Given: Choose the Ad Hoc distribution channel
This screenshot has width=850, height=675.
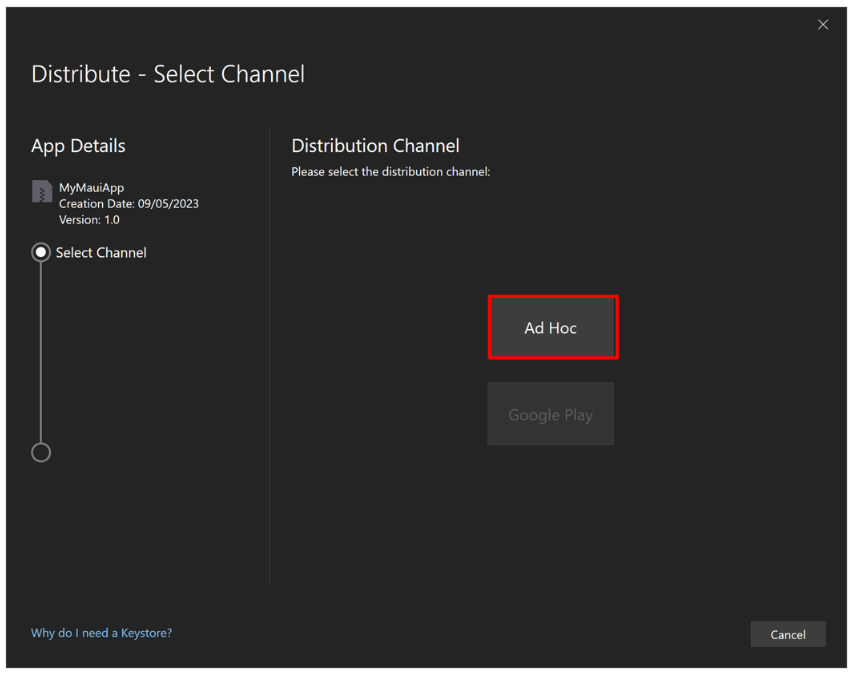Looking at the screenshot, I should pyautogui.click(x=552, y=327).
